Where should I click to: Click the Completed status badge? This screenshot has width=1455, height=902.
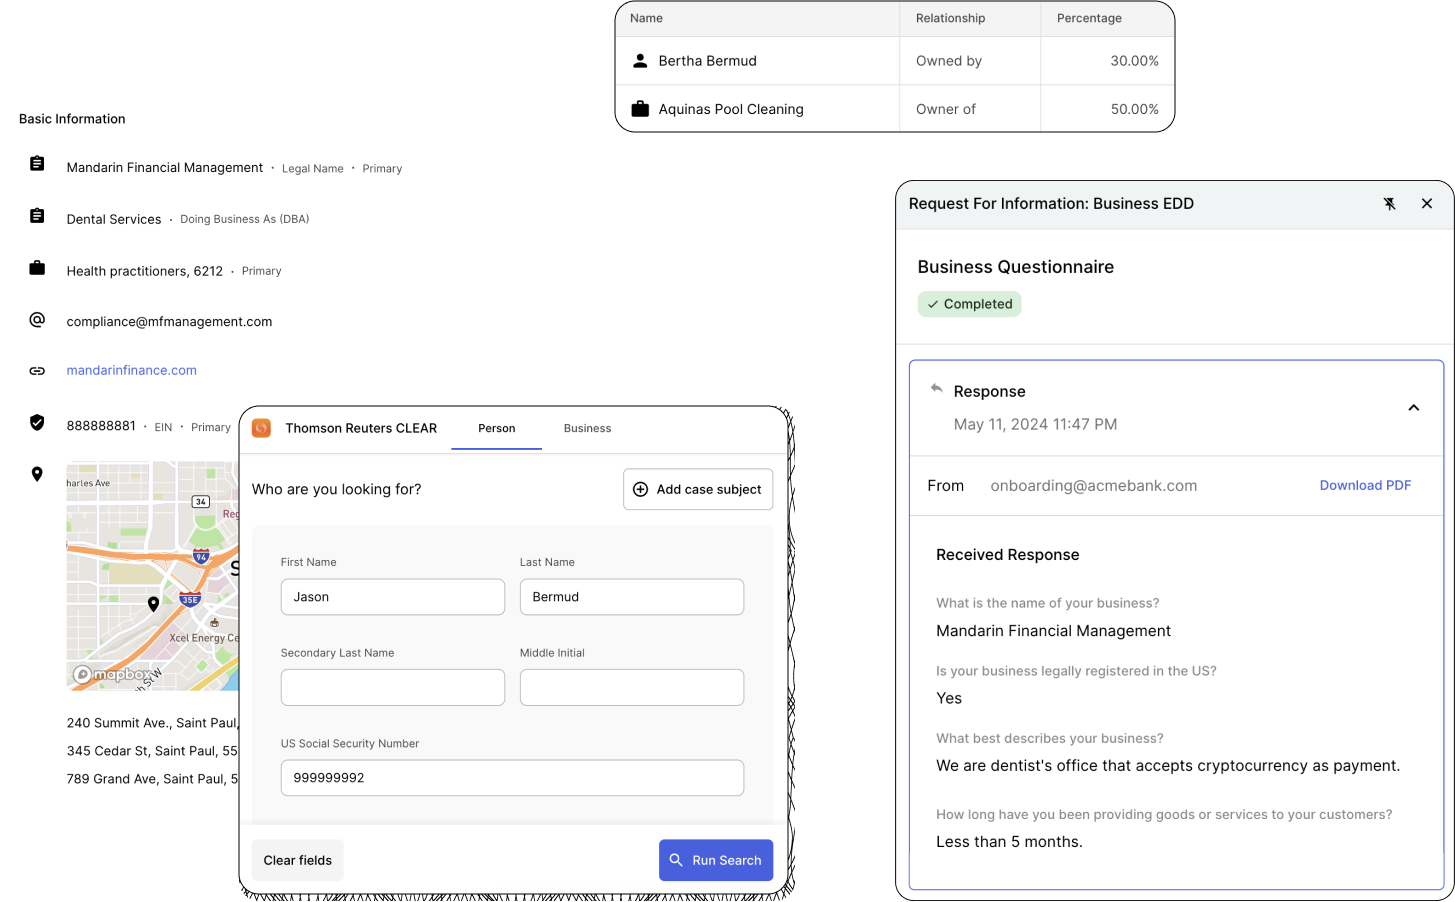click(x=969, y=304)
